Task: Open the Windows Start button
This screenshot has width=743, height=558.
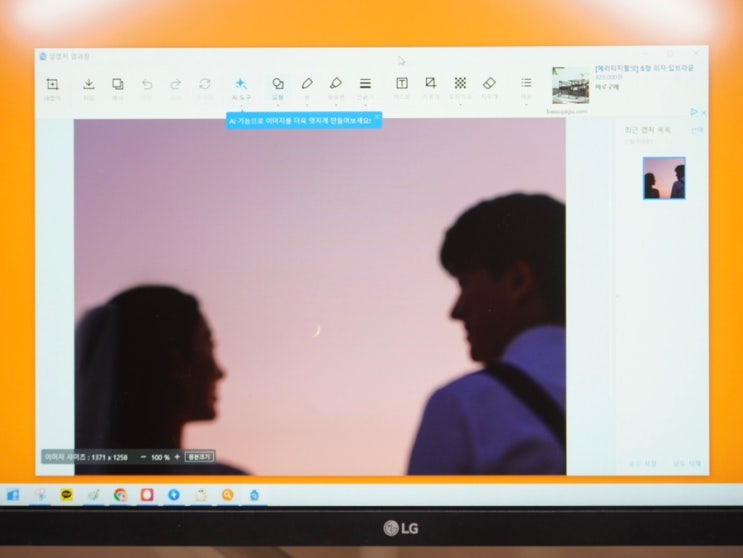Action: click(x=13, y=495)
